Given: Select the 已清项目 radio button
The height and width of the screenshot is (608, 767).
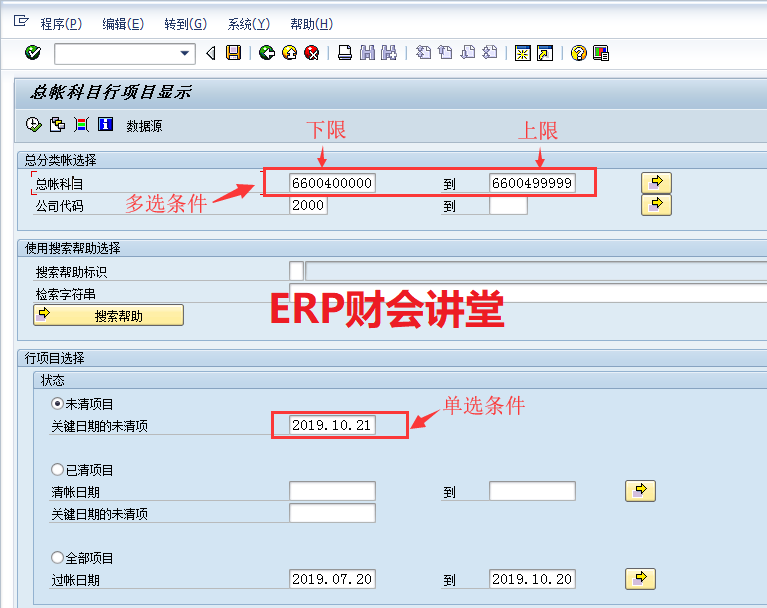Looking at the screenshot, I should tap(57, 470).
